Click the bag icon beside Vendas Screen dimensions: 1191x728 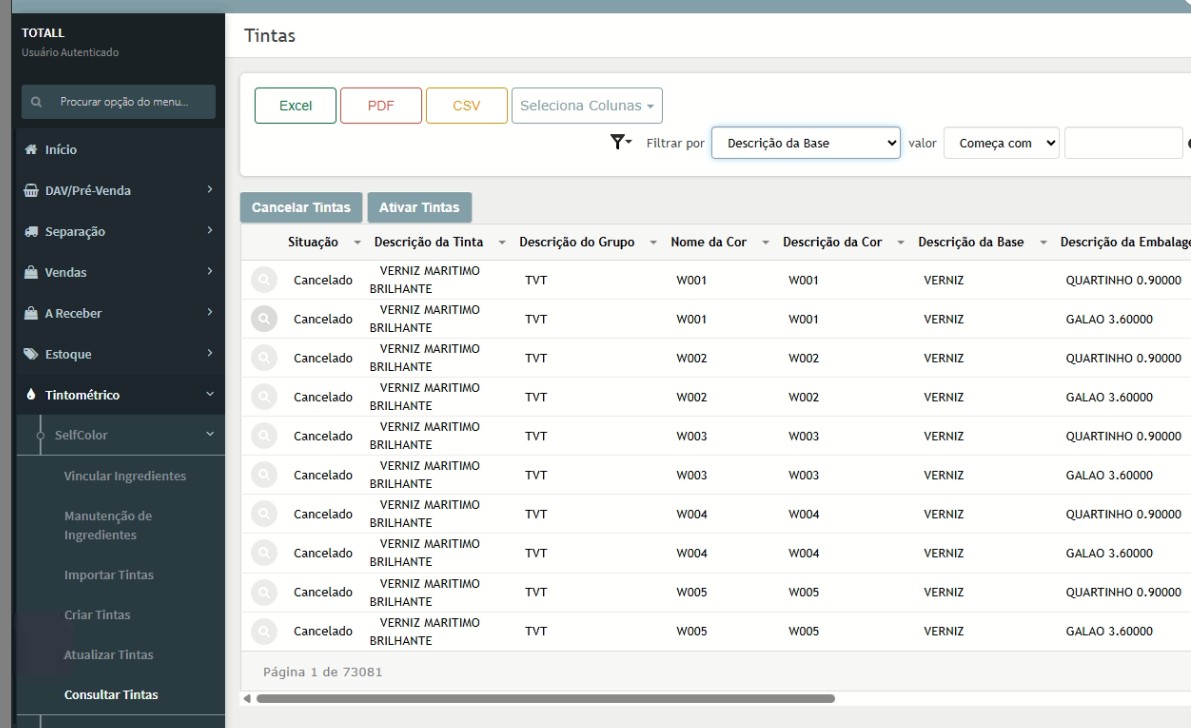[30, 272]
